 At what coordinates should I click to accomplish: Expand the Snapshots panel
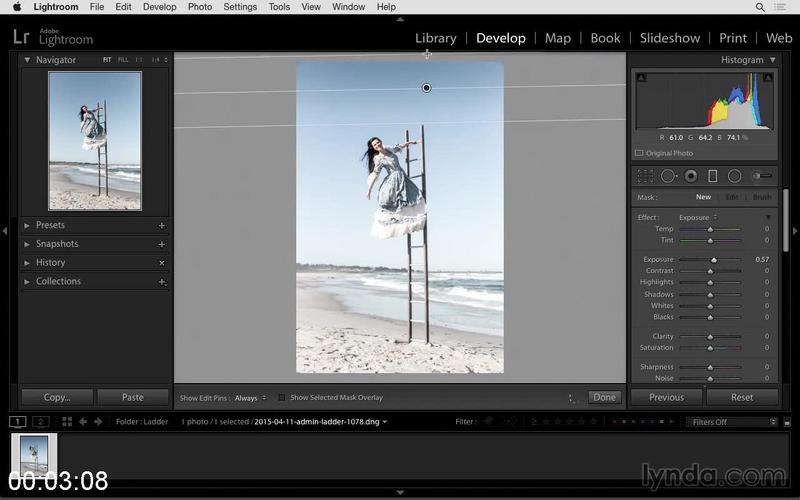click(x=27, y=244)
